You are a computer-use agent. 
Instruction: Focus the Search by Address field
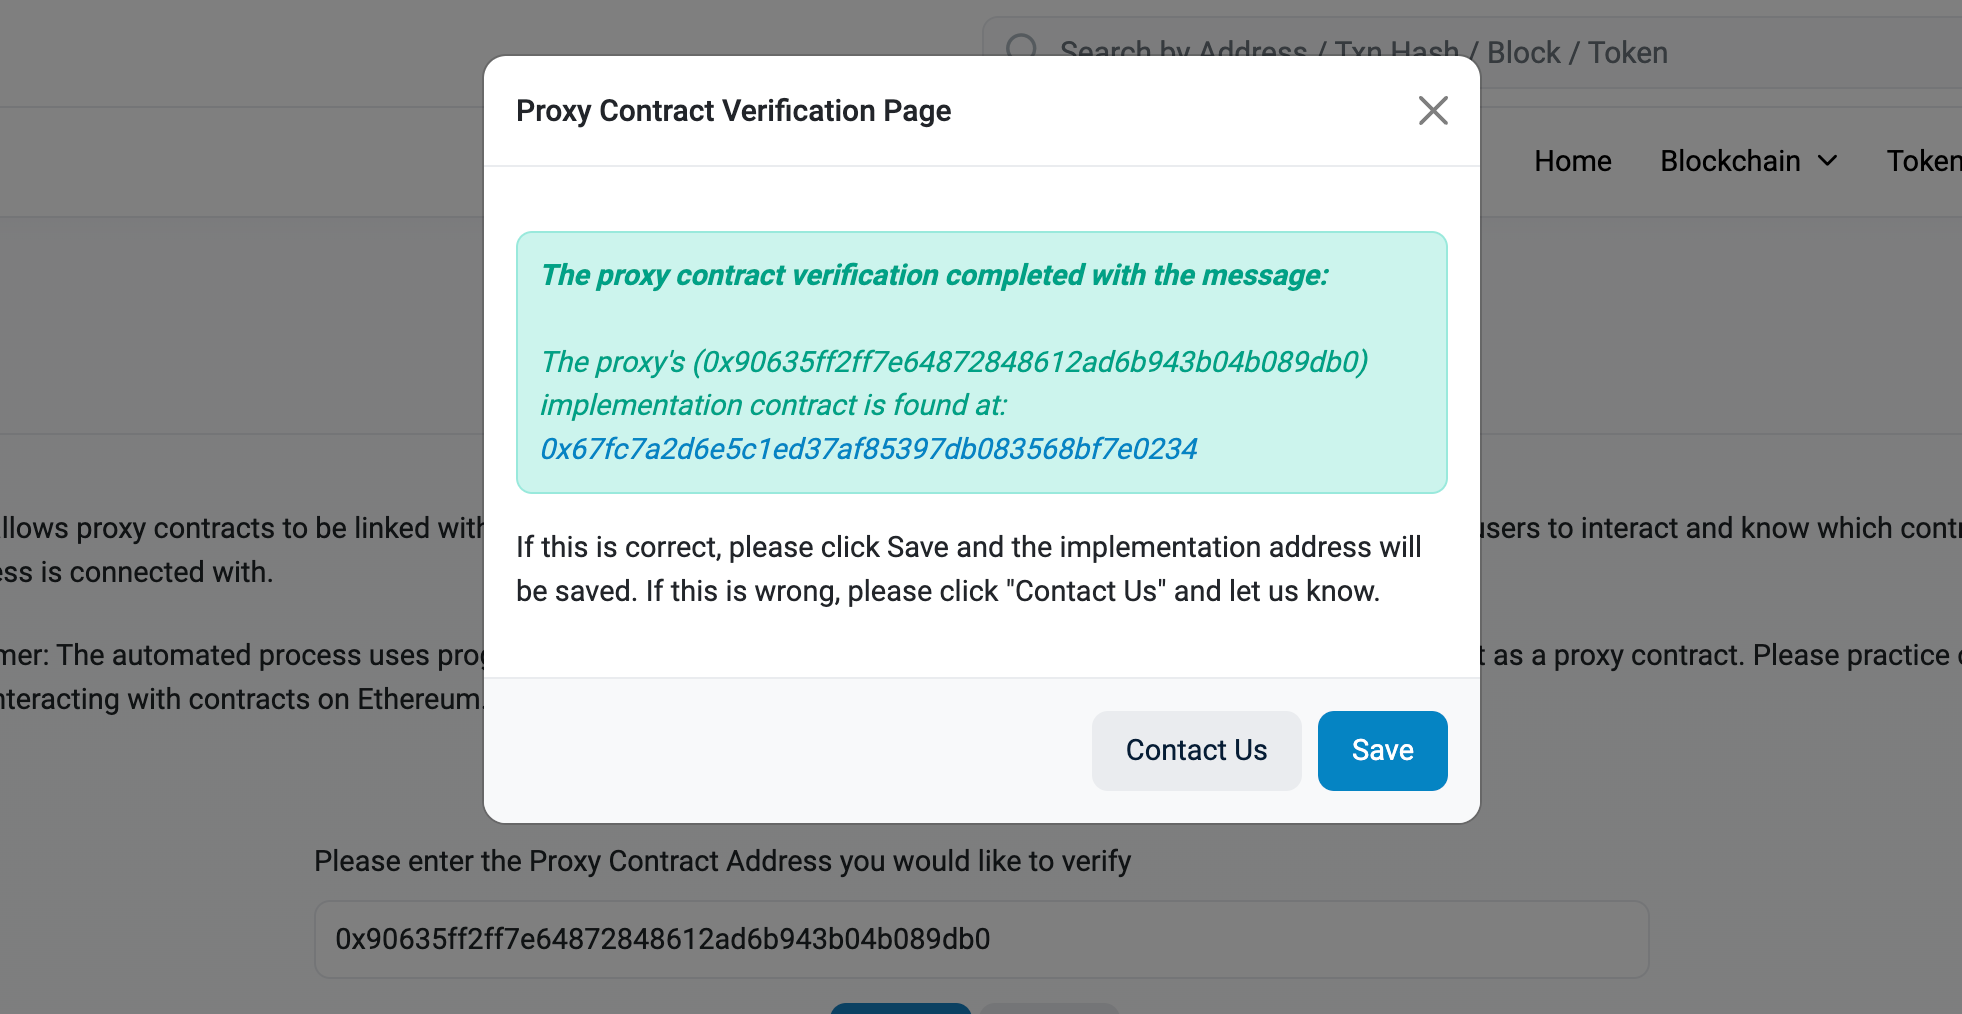[1470, 52]
